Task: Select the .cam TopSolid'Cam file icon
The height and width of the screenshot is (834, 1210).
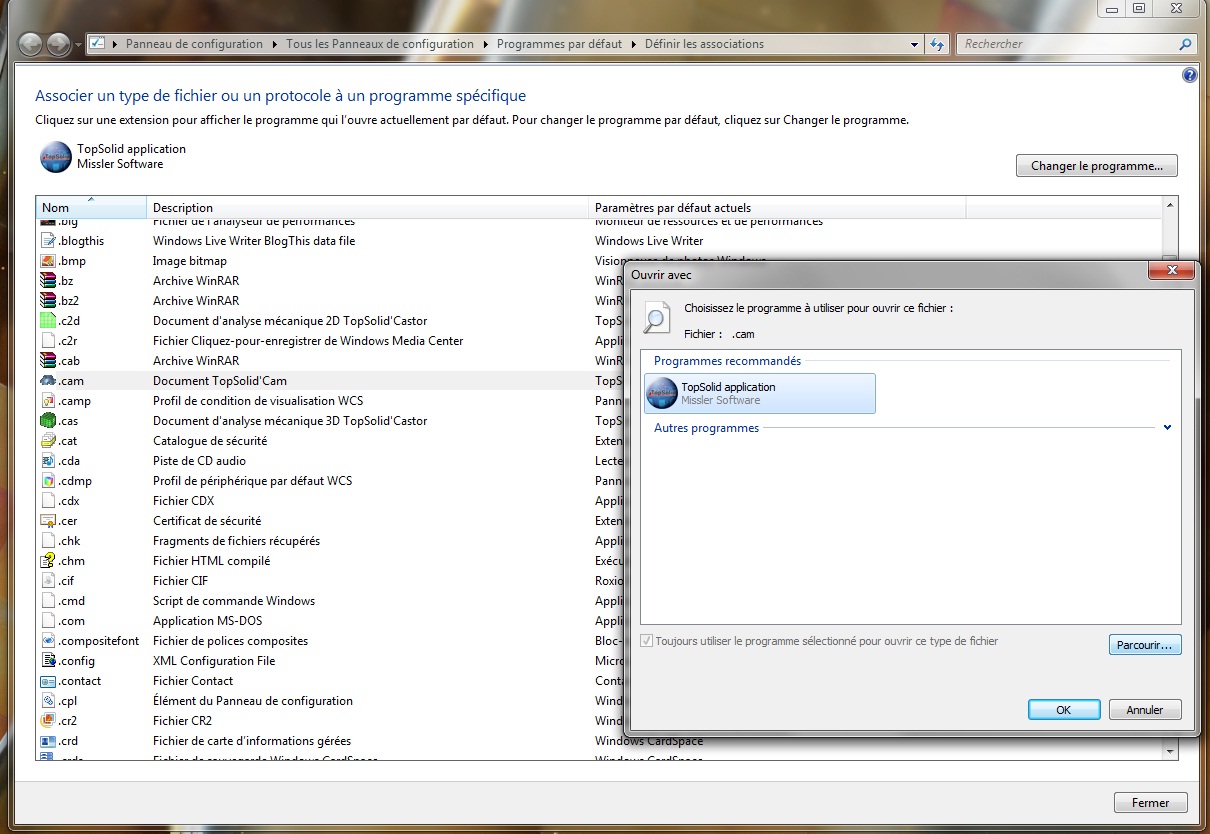Action: coord(47,381)
